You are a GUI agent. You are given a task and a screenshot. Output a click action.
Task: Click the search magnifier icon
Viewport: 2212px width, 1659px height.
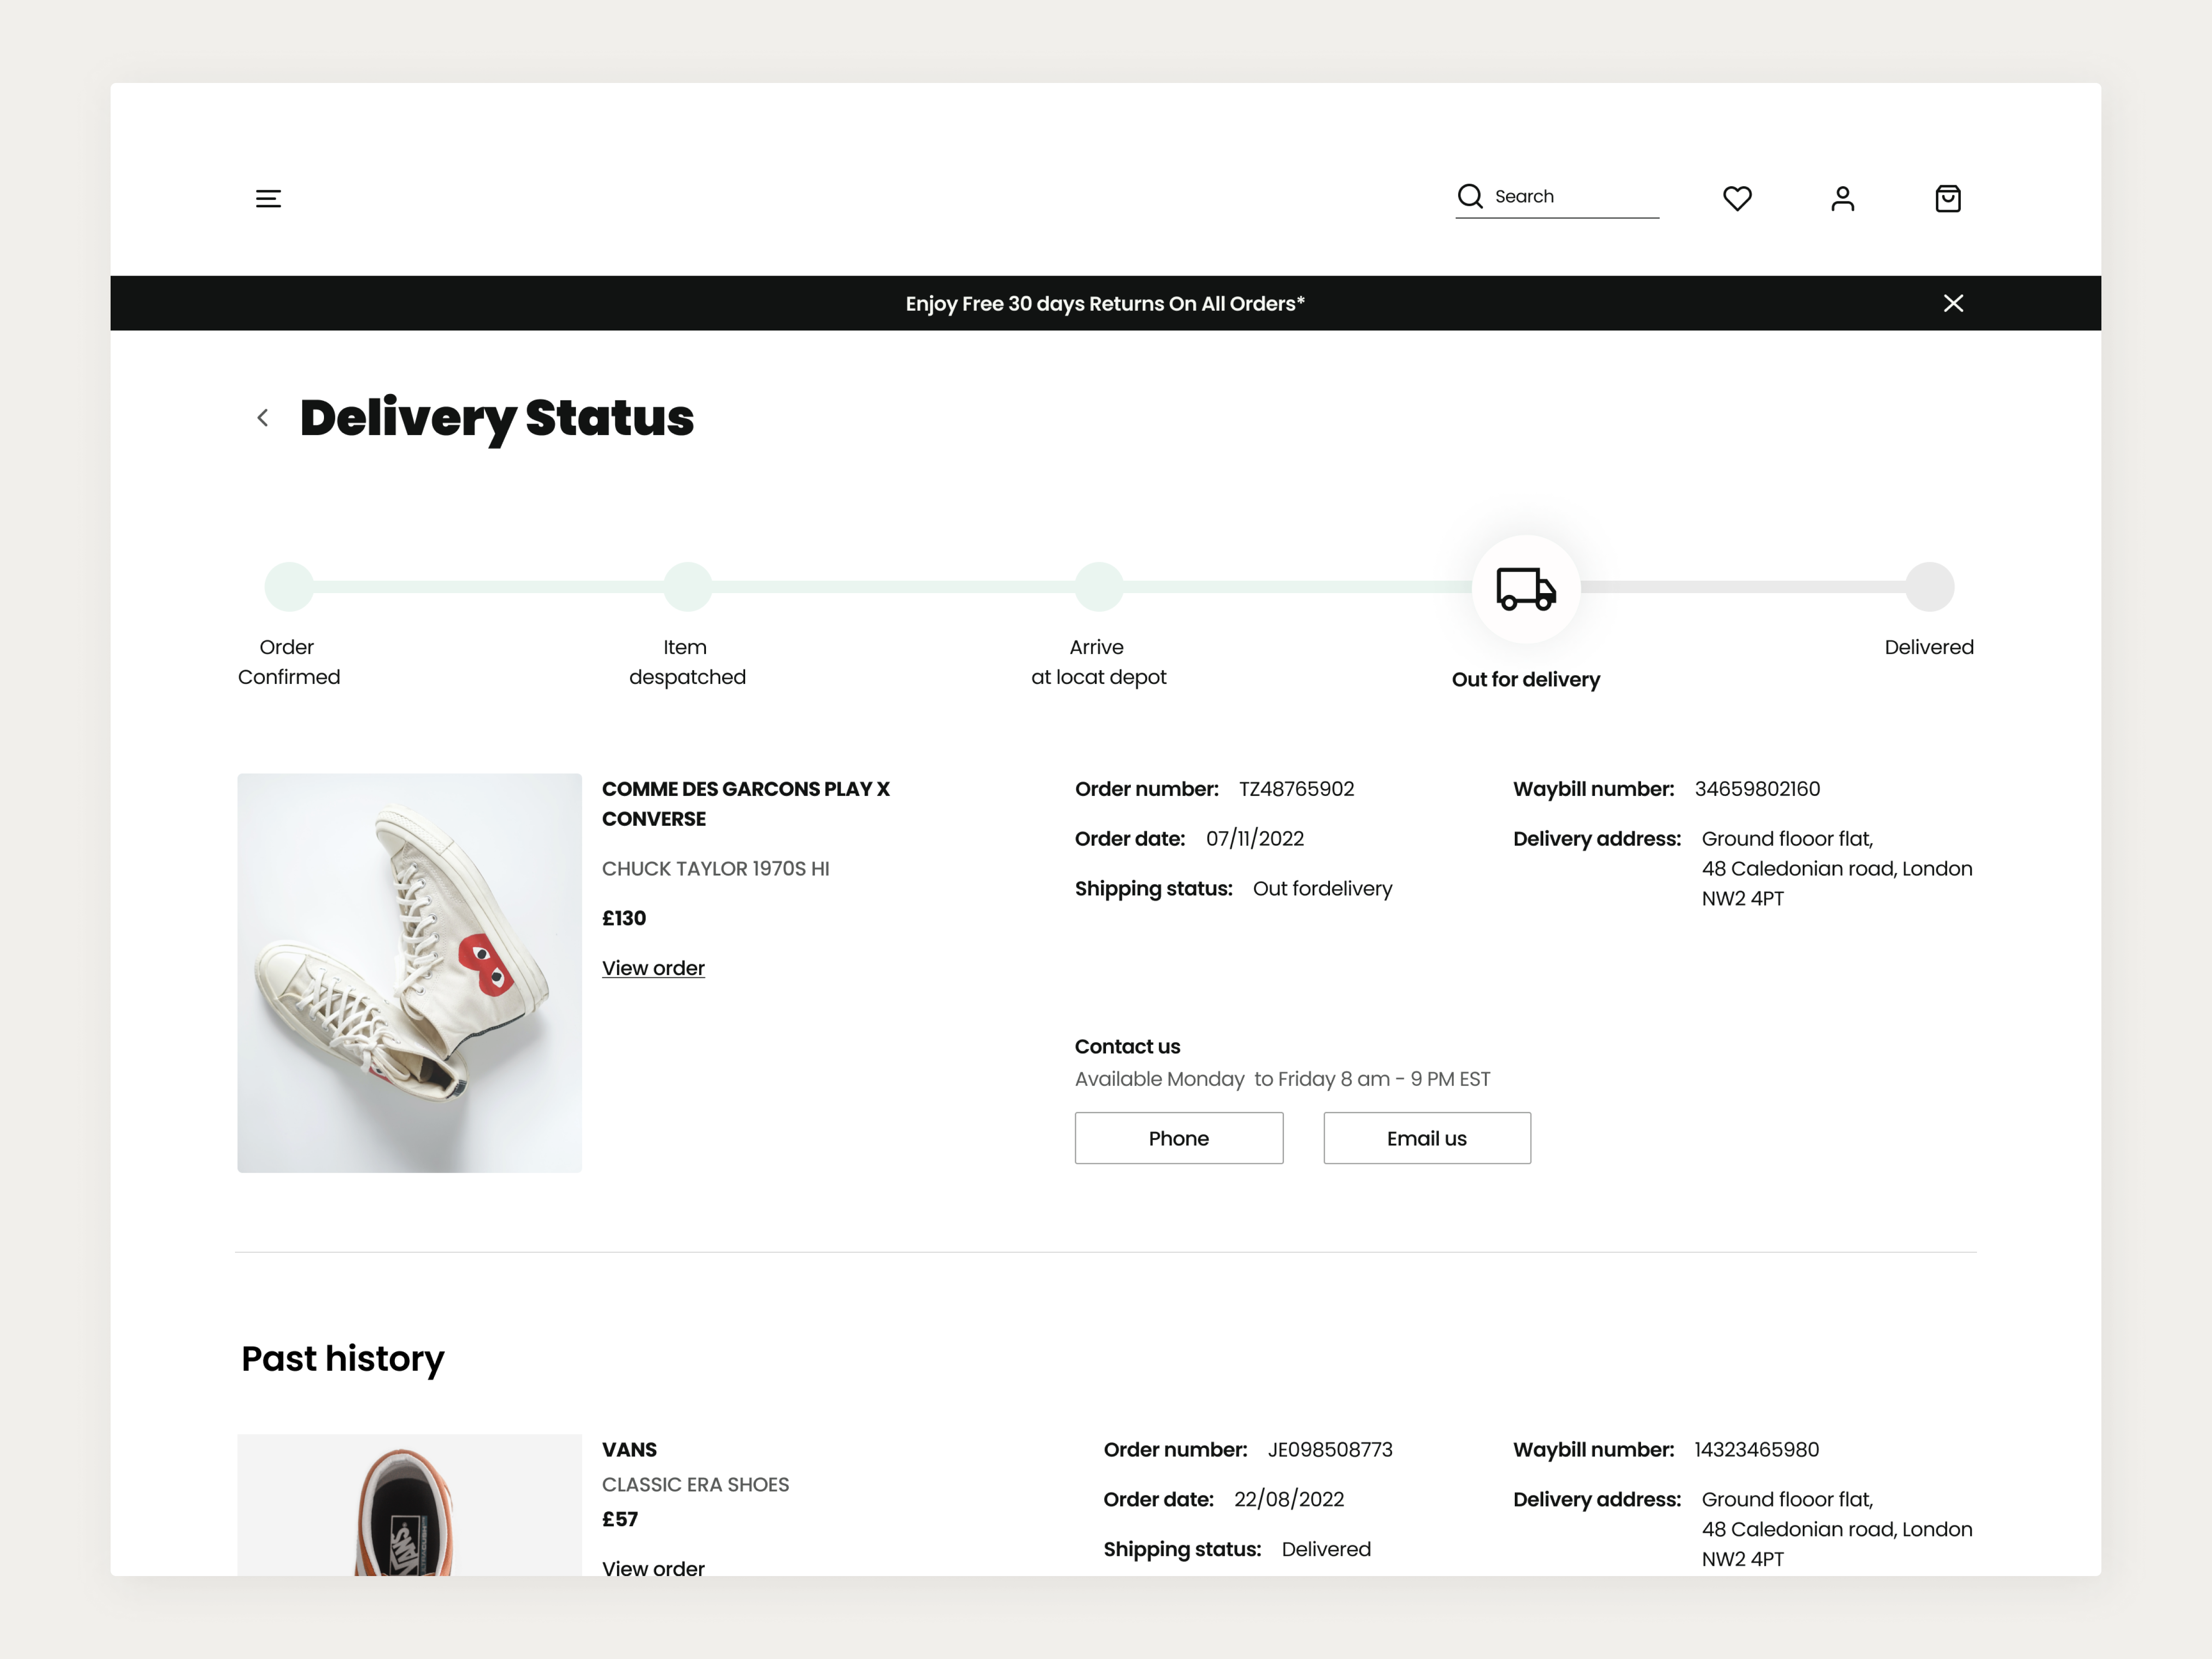(x=1469, y=196)
